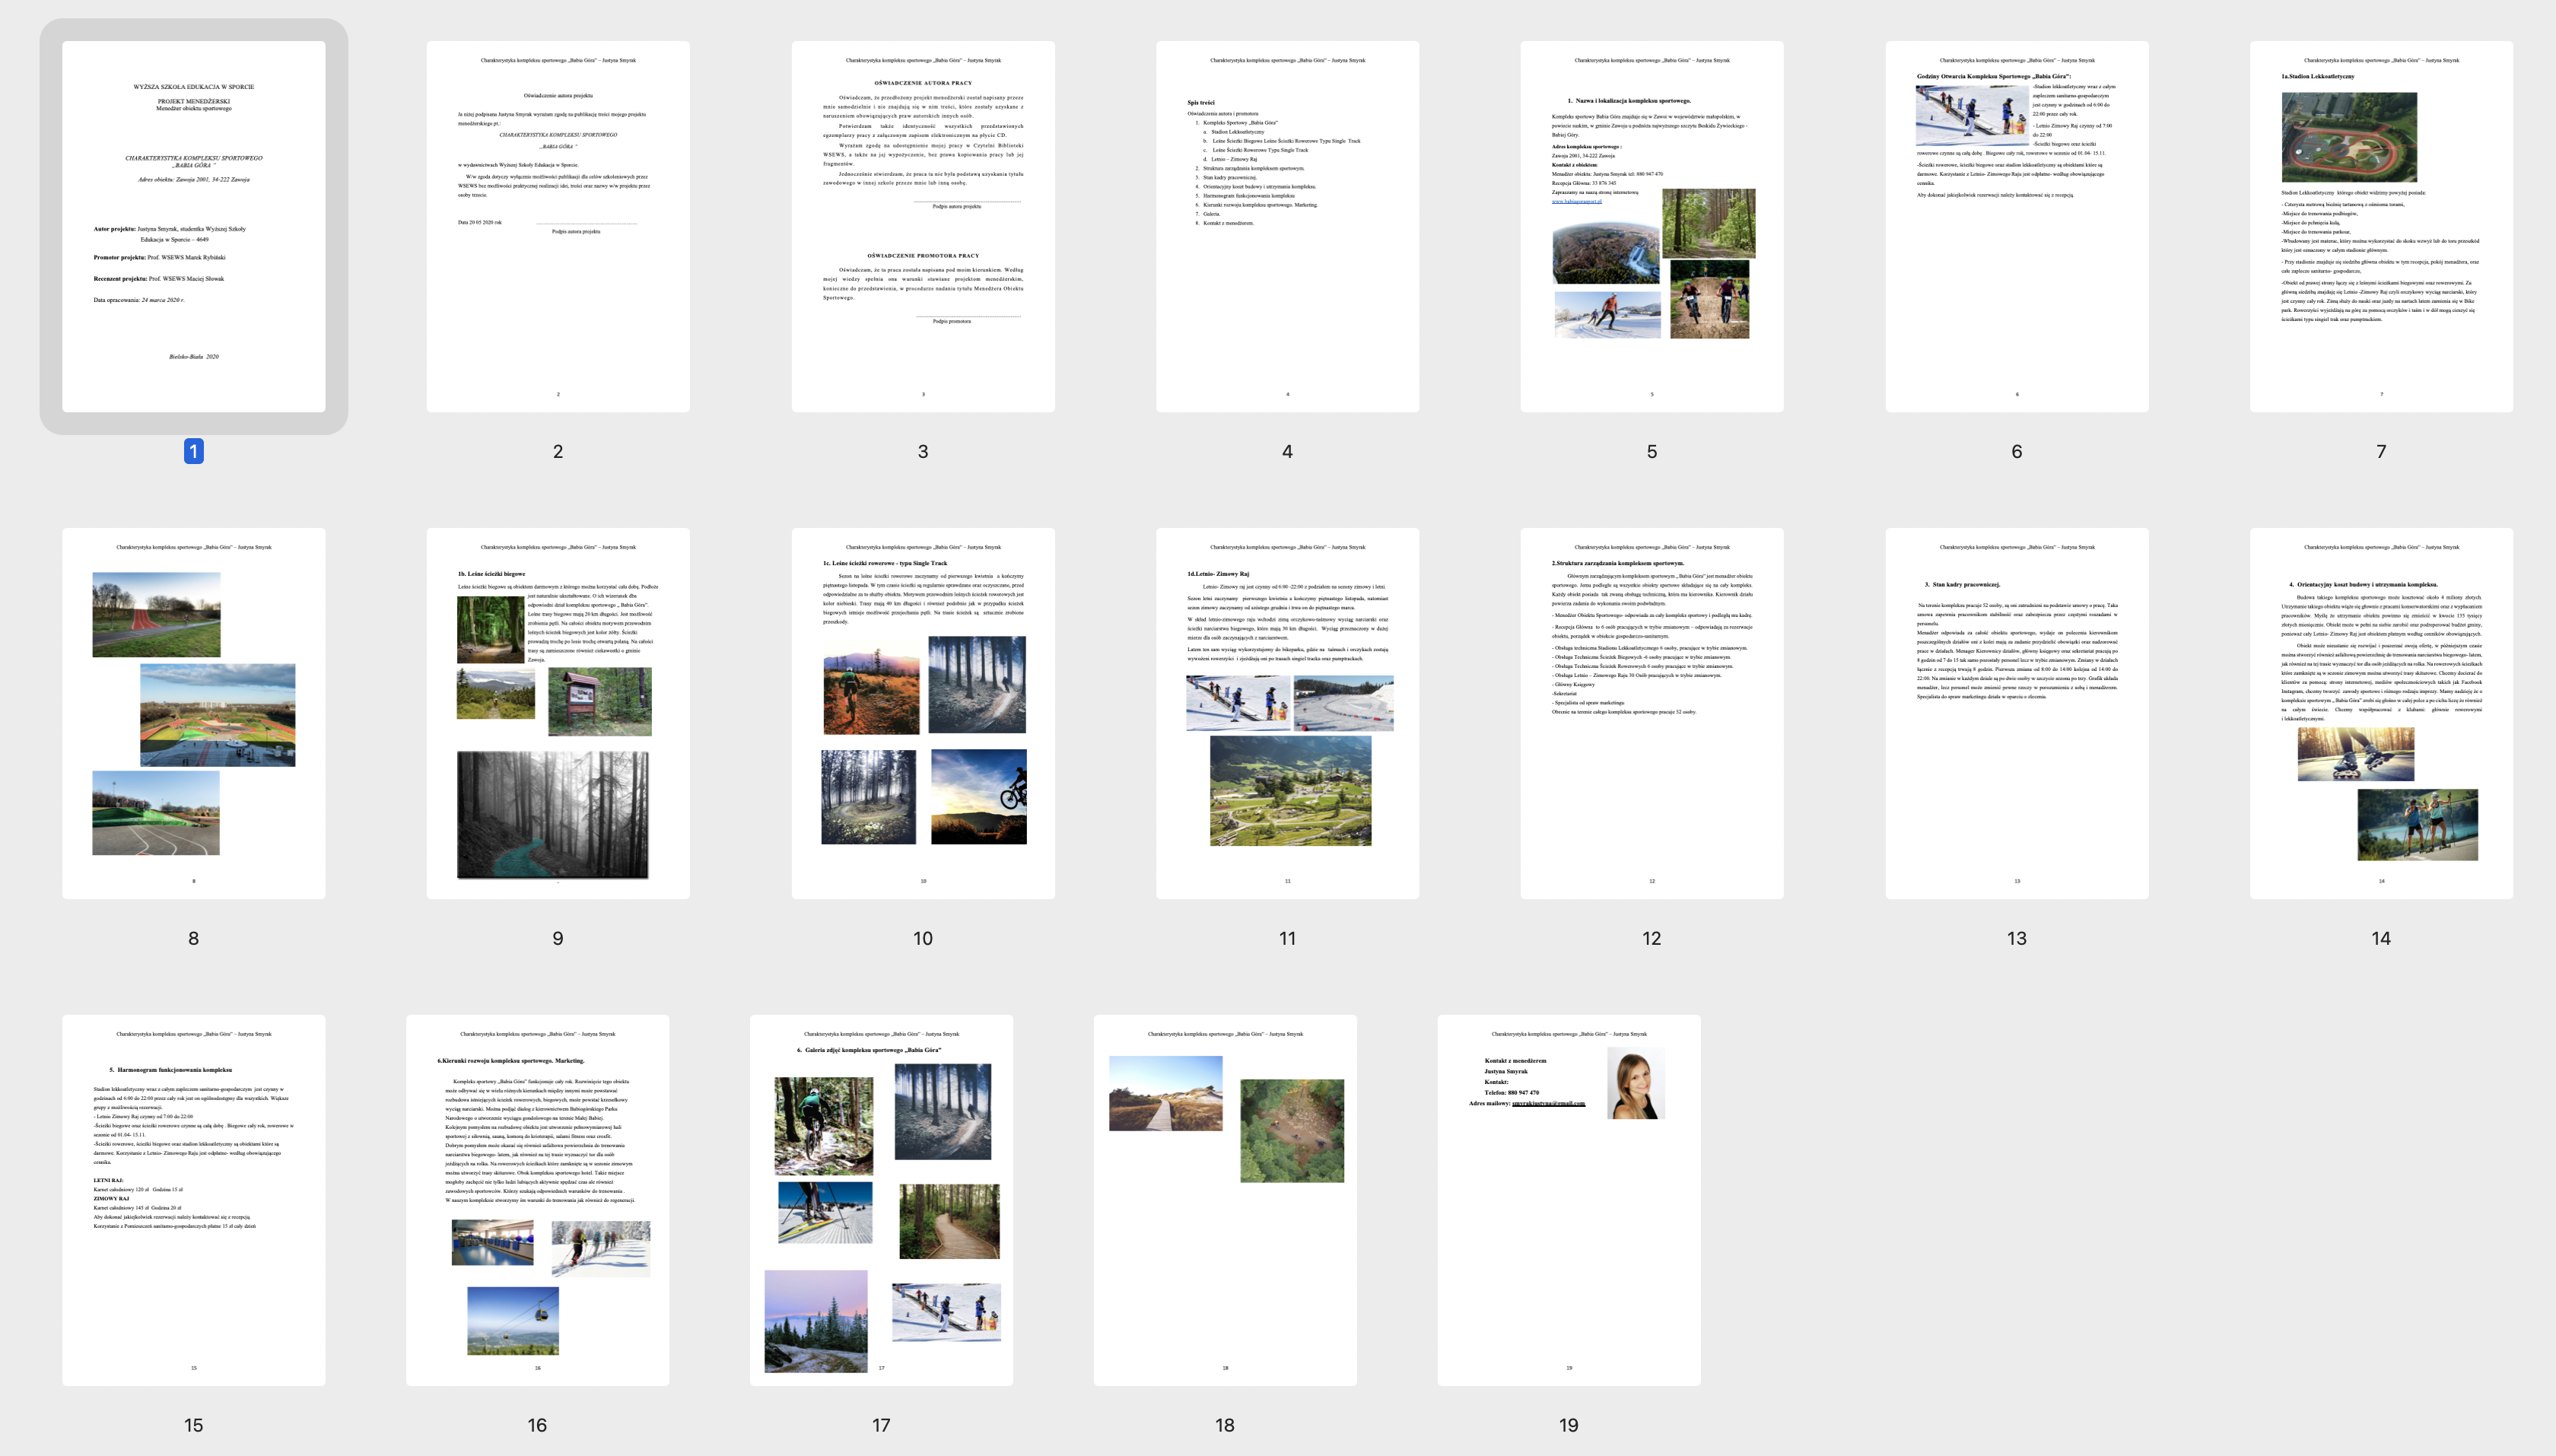Viewport: 2556px width, 1456px height.
Task: Open page 18 thumbnail with two landscape photos
Action: click(x=1225, y=1200)
